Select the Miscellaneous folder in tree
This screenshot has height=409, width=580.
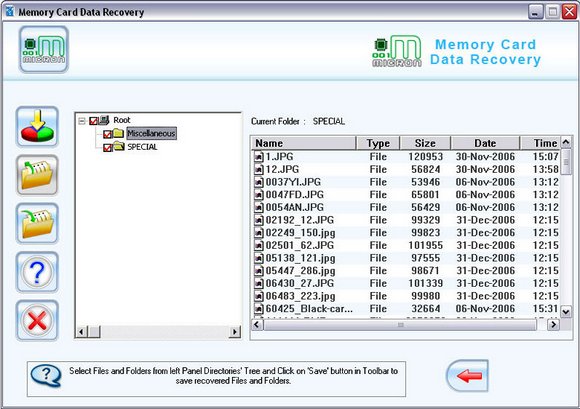point(151,133)
